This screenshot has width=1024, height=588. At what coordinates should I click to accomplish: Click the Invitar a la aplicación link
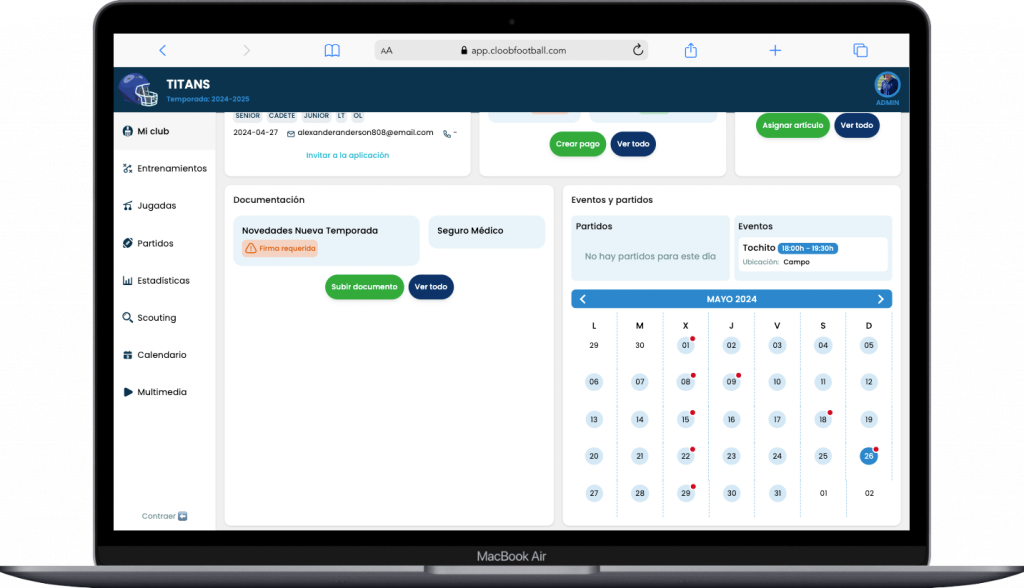347,155
